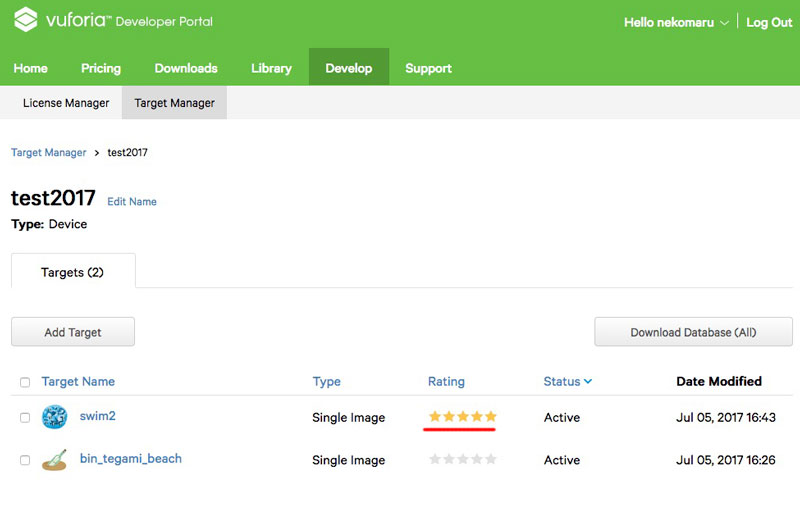This screenshot has width=800, height=505.
Task: Click the Edit Name link
Action: click(x=132, y=201)
